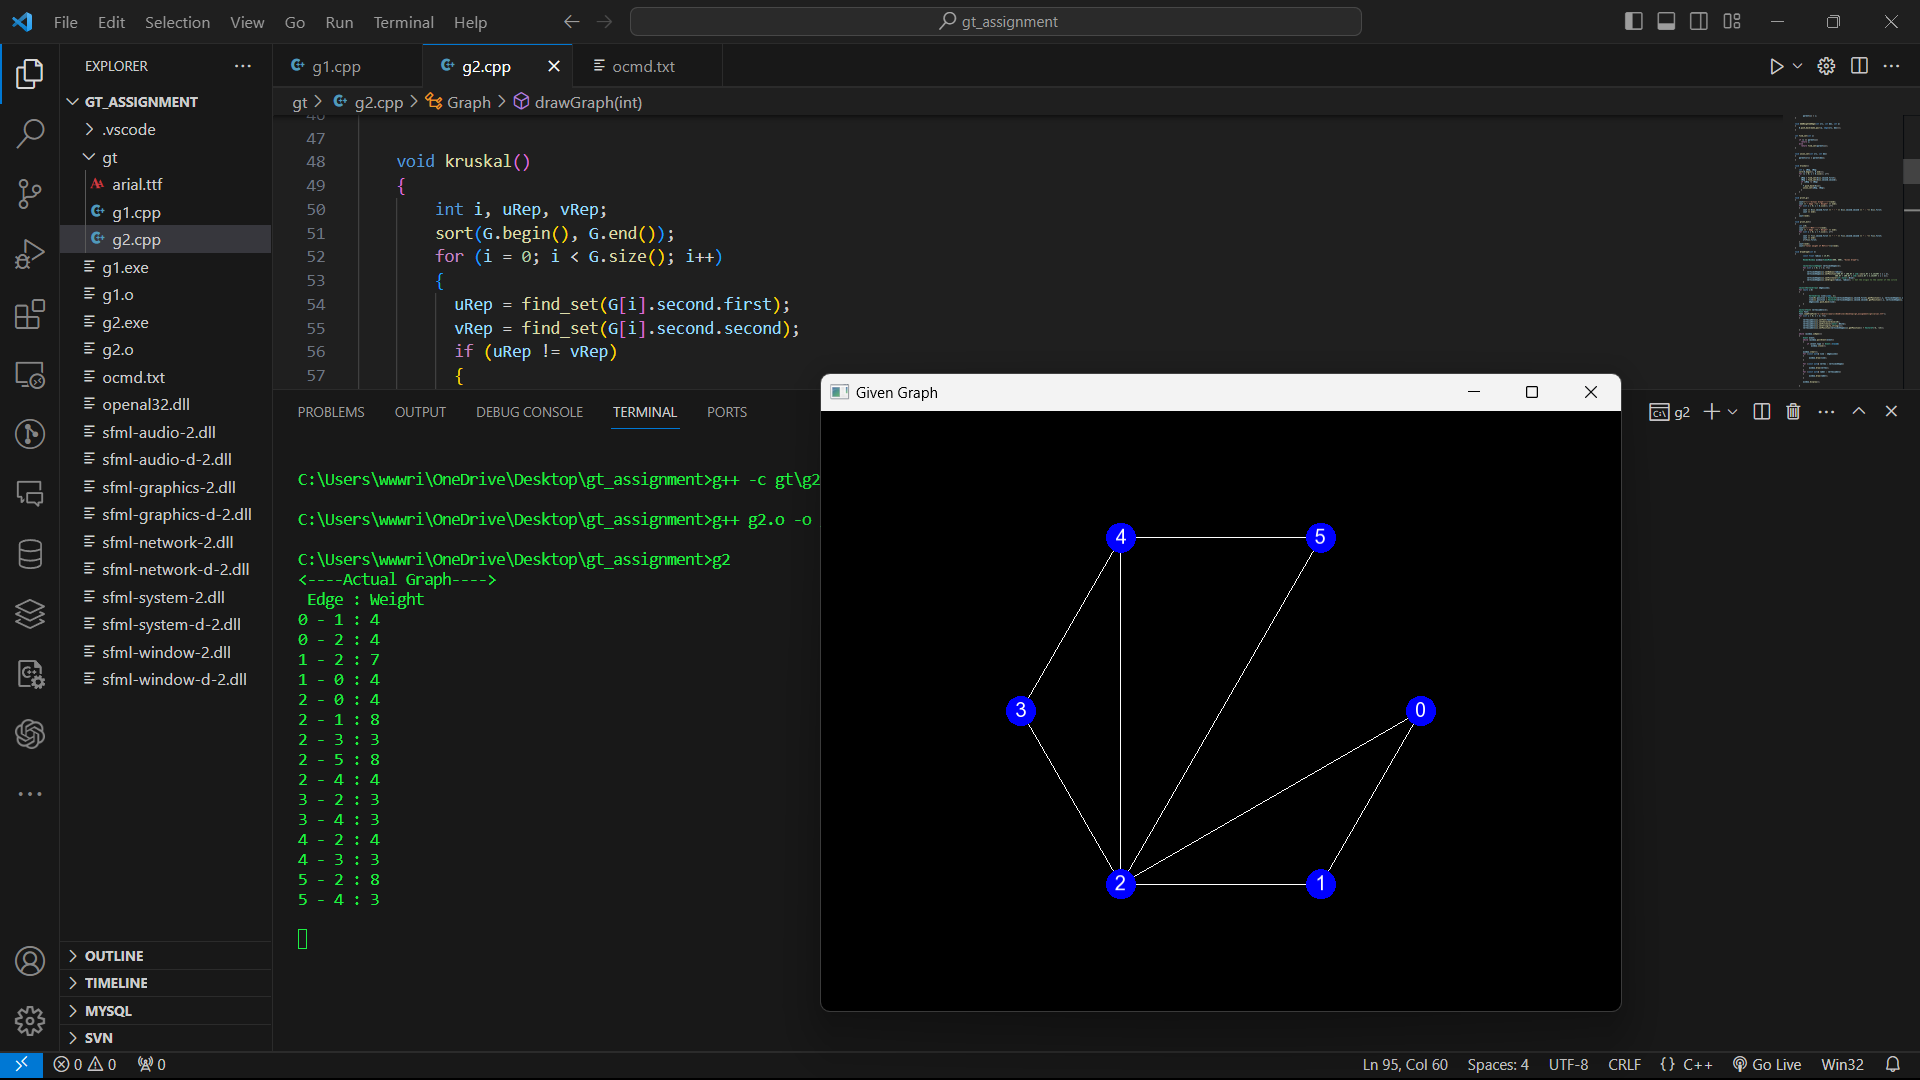Viewport: 1920px width, 1080px height.
Task: Open ocmd.txt in the explorer tree
Action: 133,377
